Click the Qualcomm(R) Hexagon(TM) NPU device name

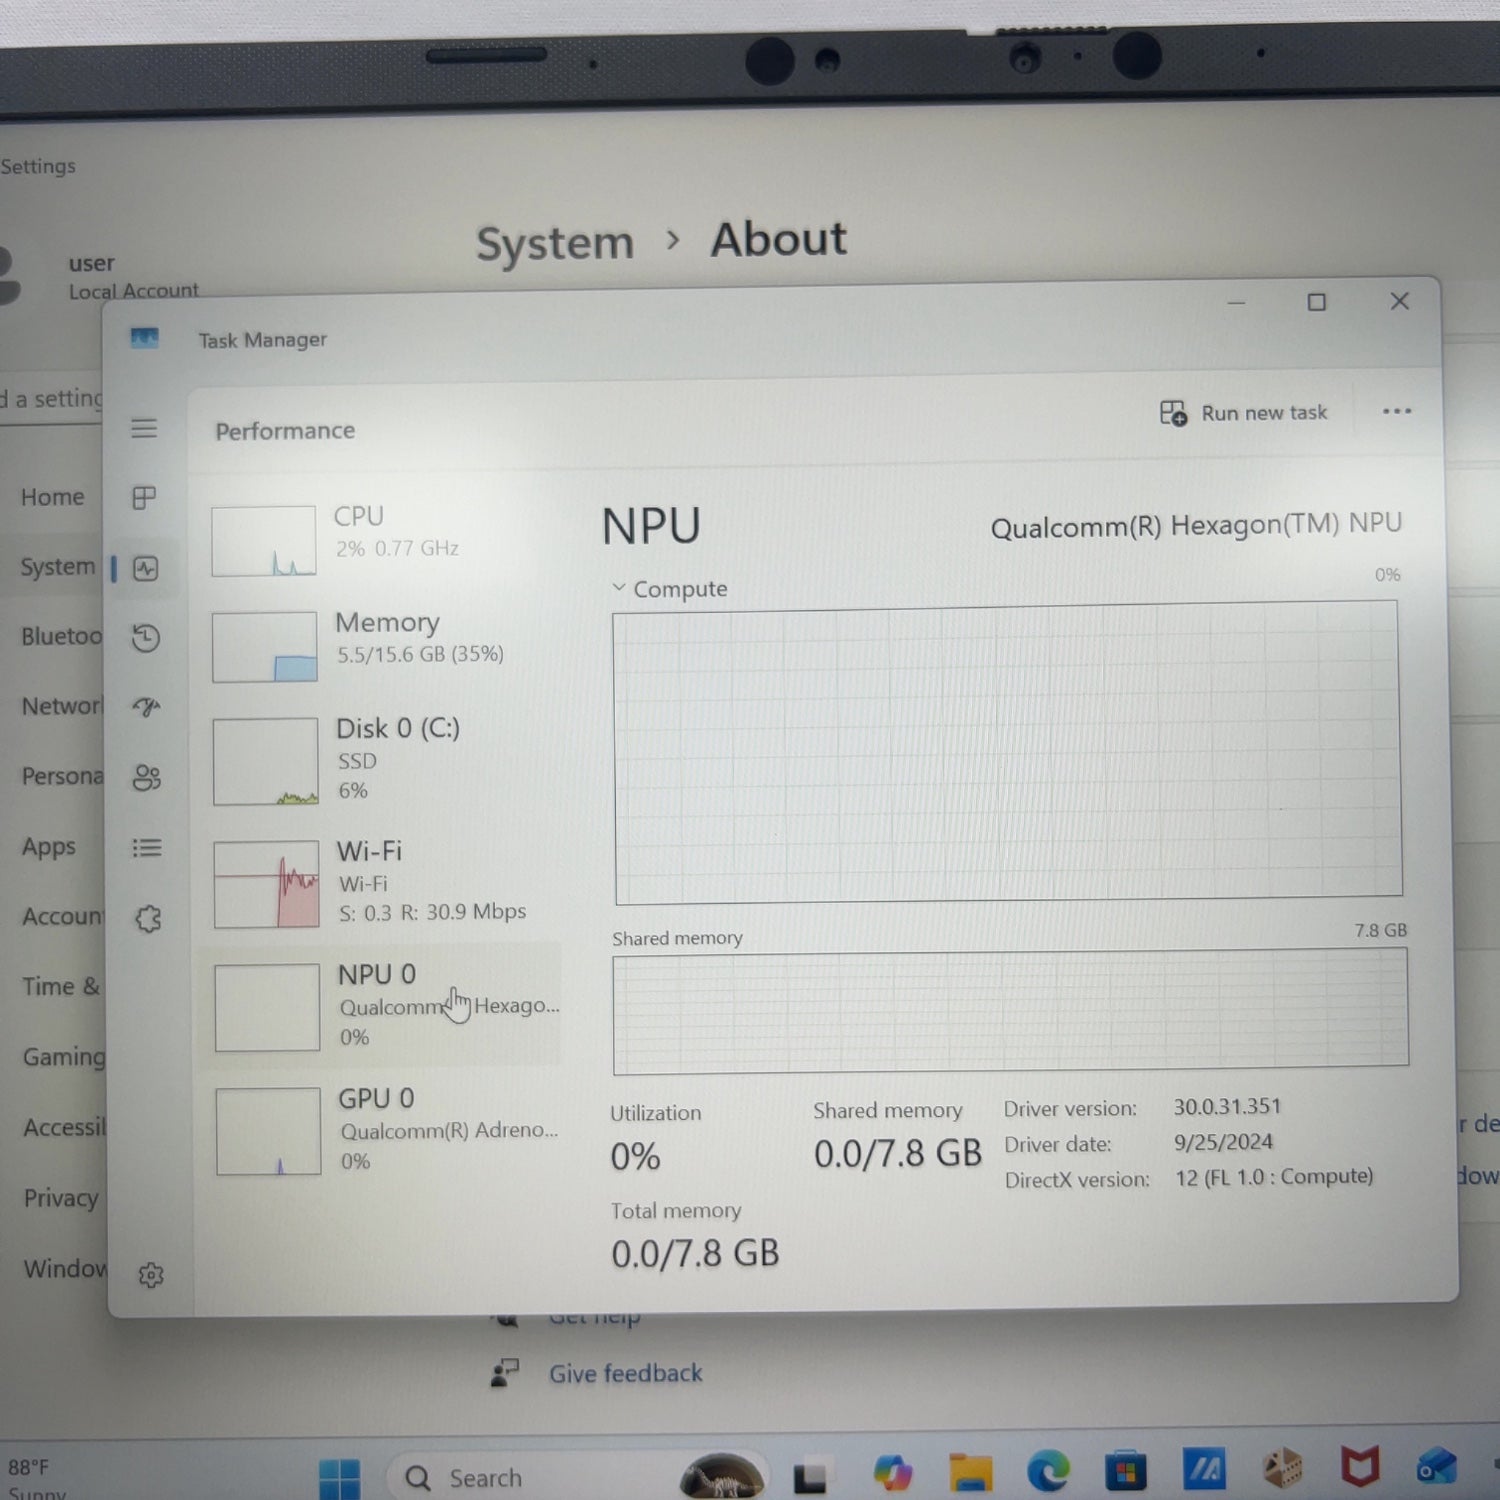1196,525
